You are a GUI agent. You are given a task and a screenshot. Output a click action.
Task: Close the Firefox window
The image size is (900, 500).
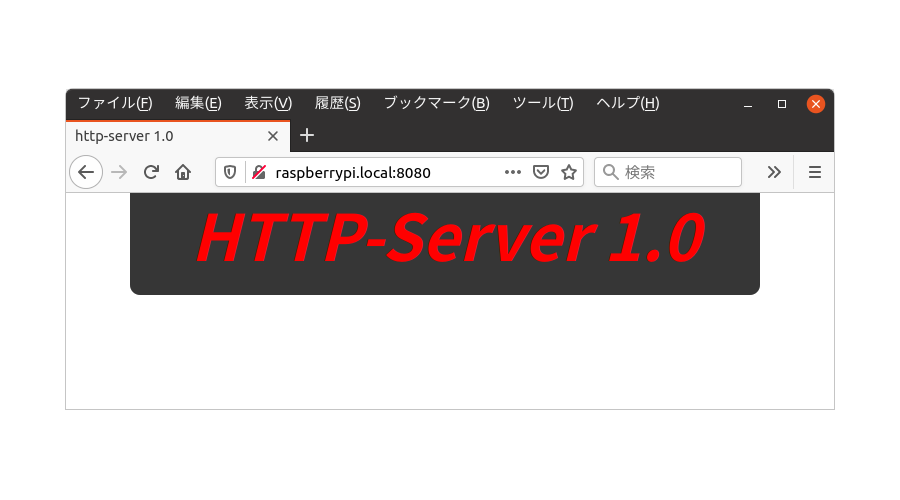click(x=816, y=104)
